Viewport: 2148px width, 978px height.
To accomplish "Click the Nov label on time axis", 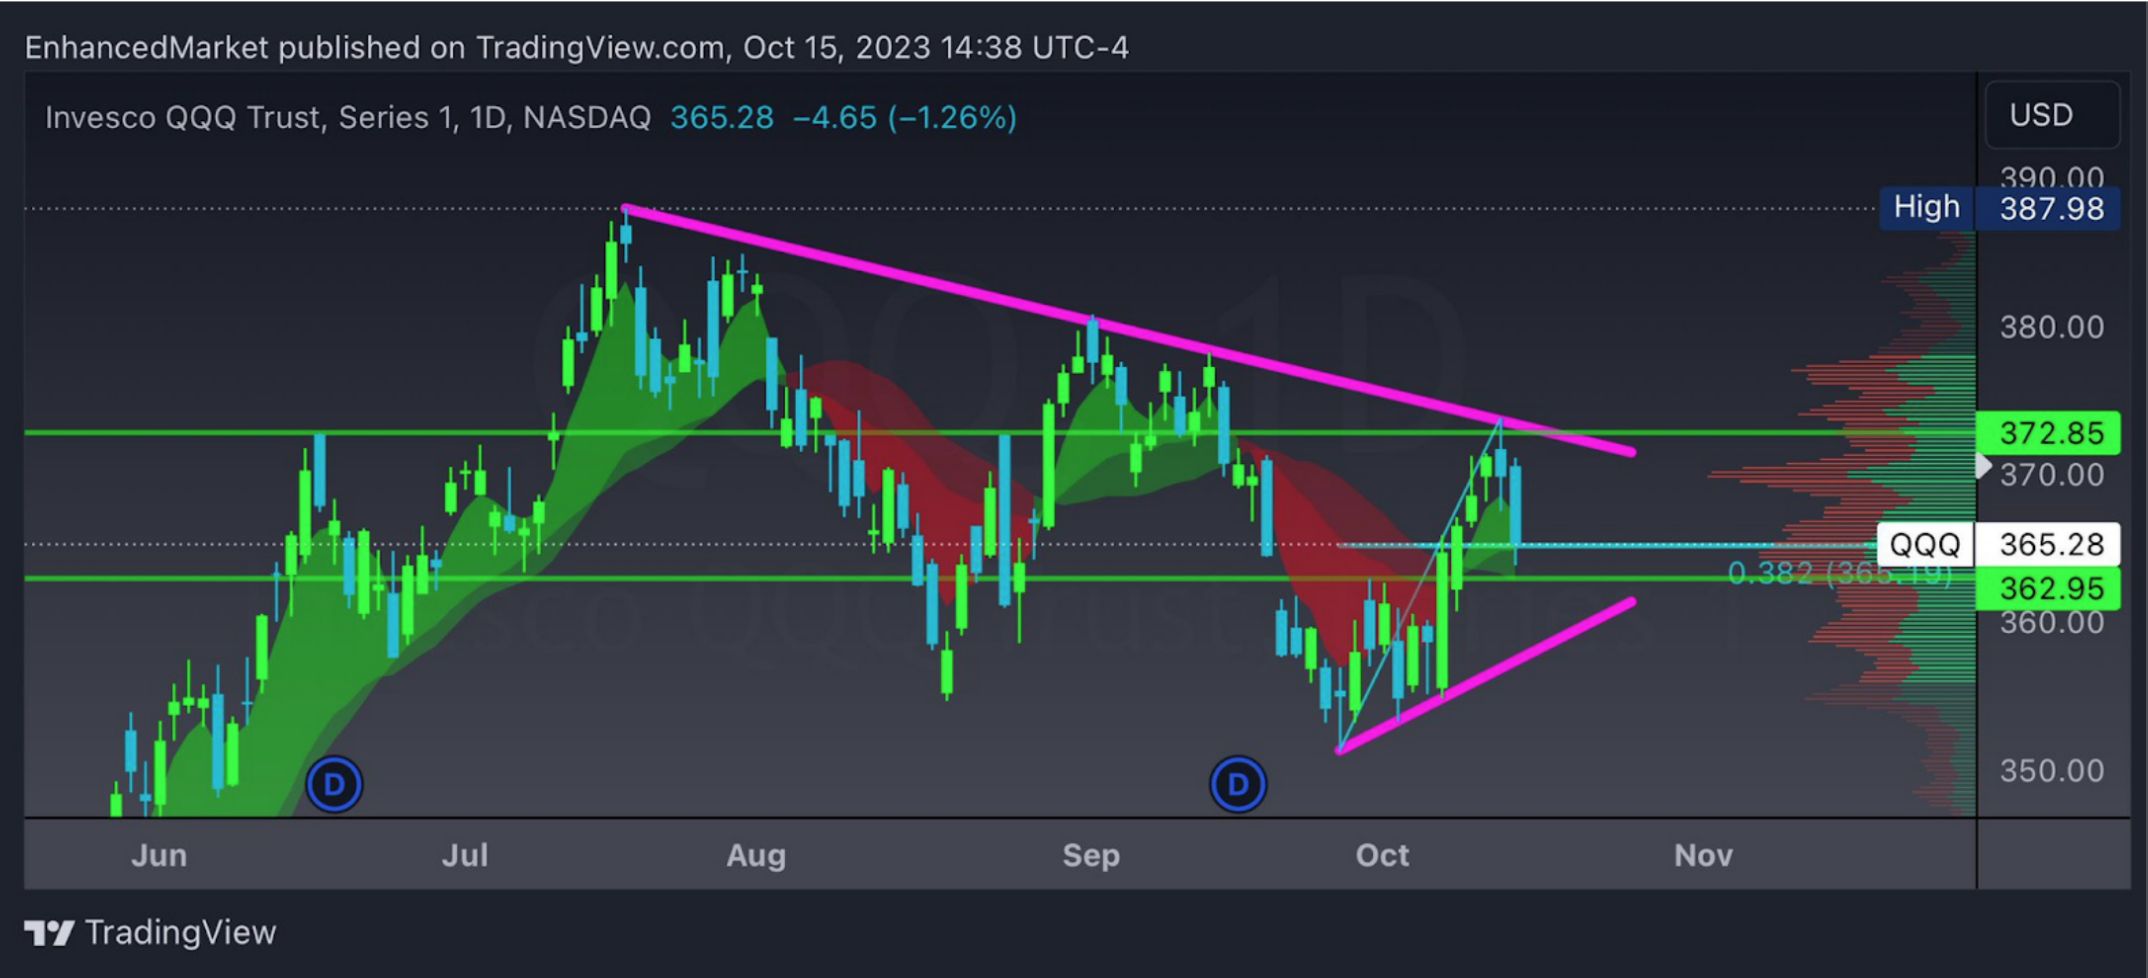I will [x=1703, y=855].
